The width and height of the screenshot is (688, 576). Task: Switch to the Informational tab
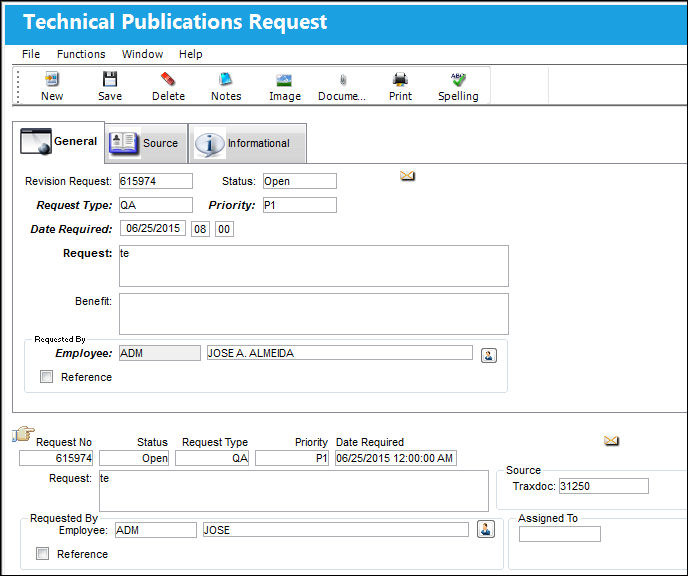[247, 143]
